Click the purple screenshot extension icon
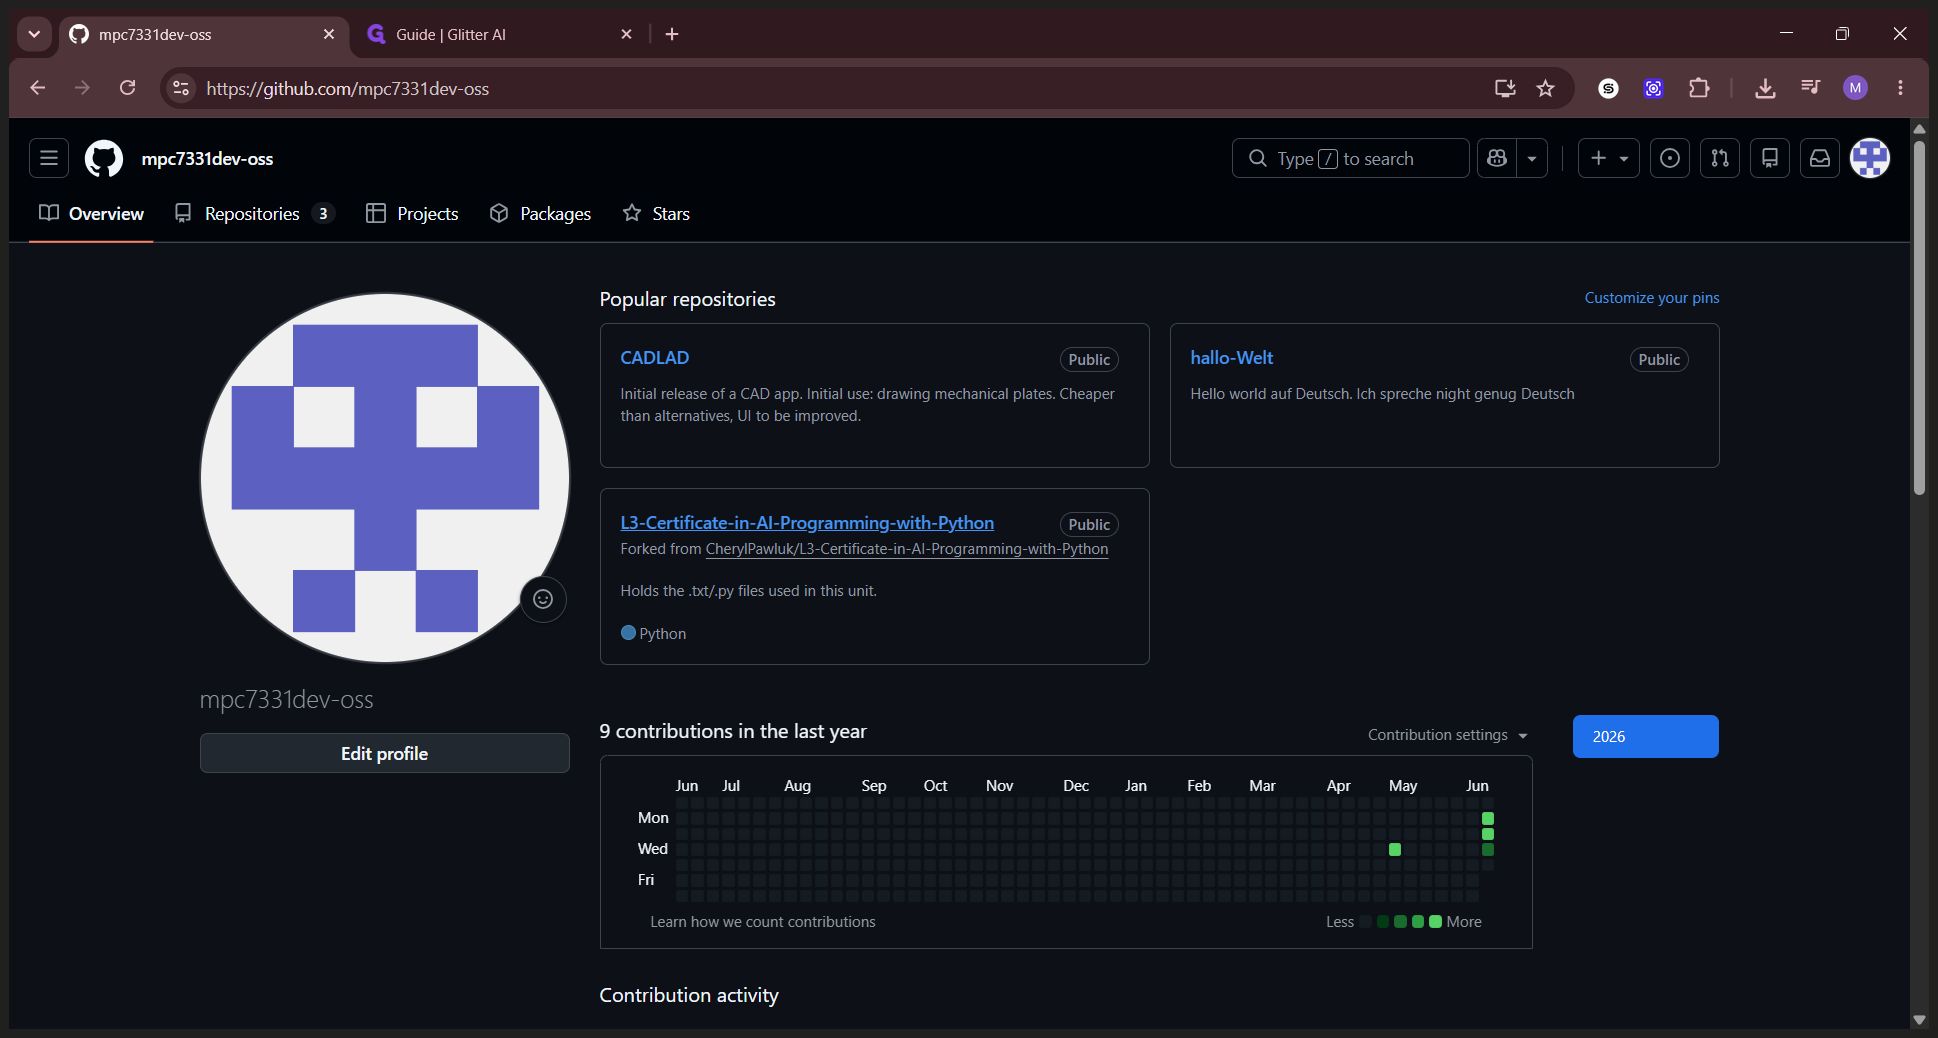The height and width of the screenshot is (1038, 1938). pos(1654,88)
